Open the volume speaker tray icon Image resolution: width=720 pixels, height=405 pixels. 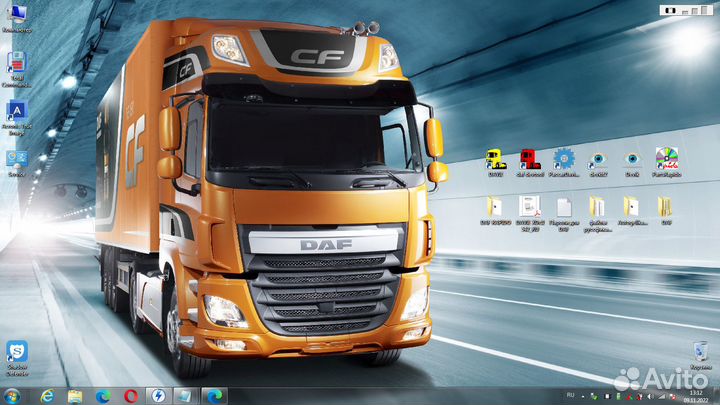[650, 396]
